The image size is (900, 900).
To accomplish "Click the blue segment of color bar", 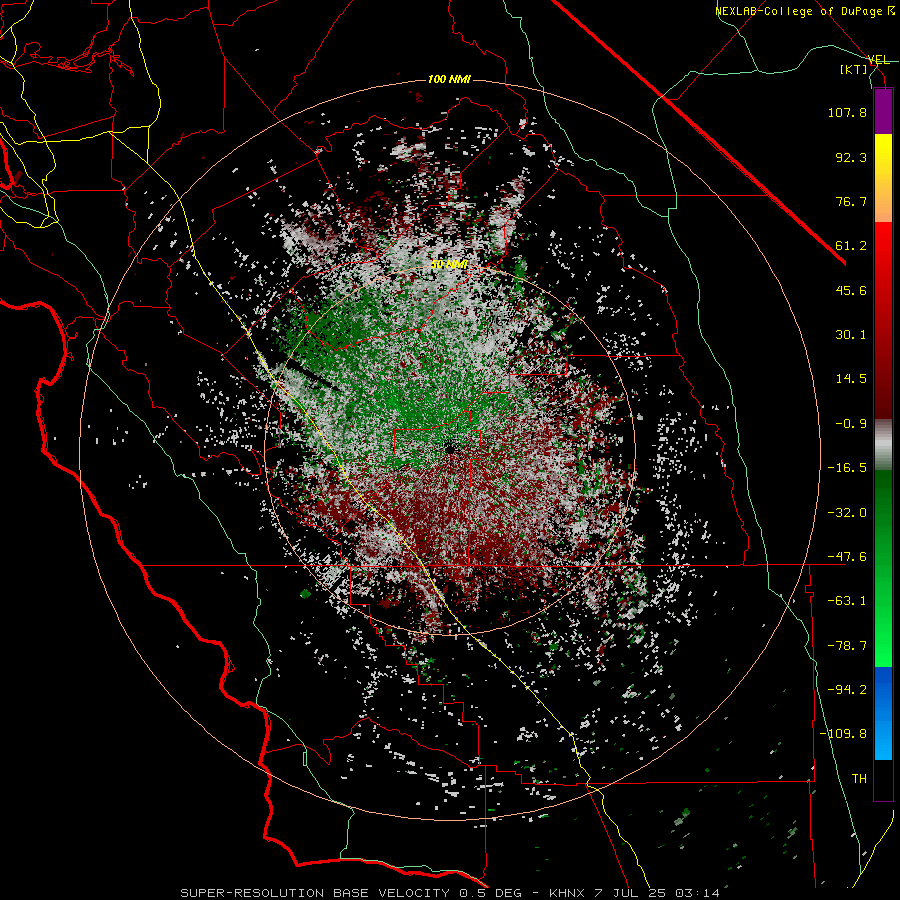I will 883,713.
